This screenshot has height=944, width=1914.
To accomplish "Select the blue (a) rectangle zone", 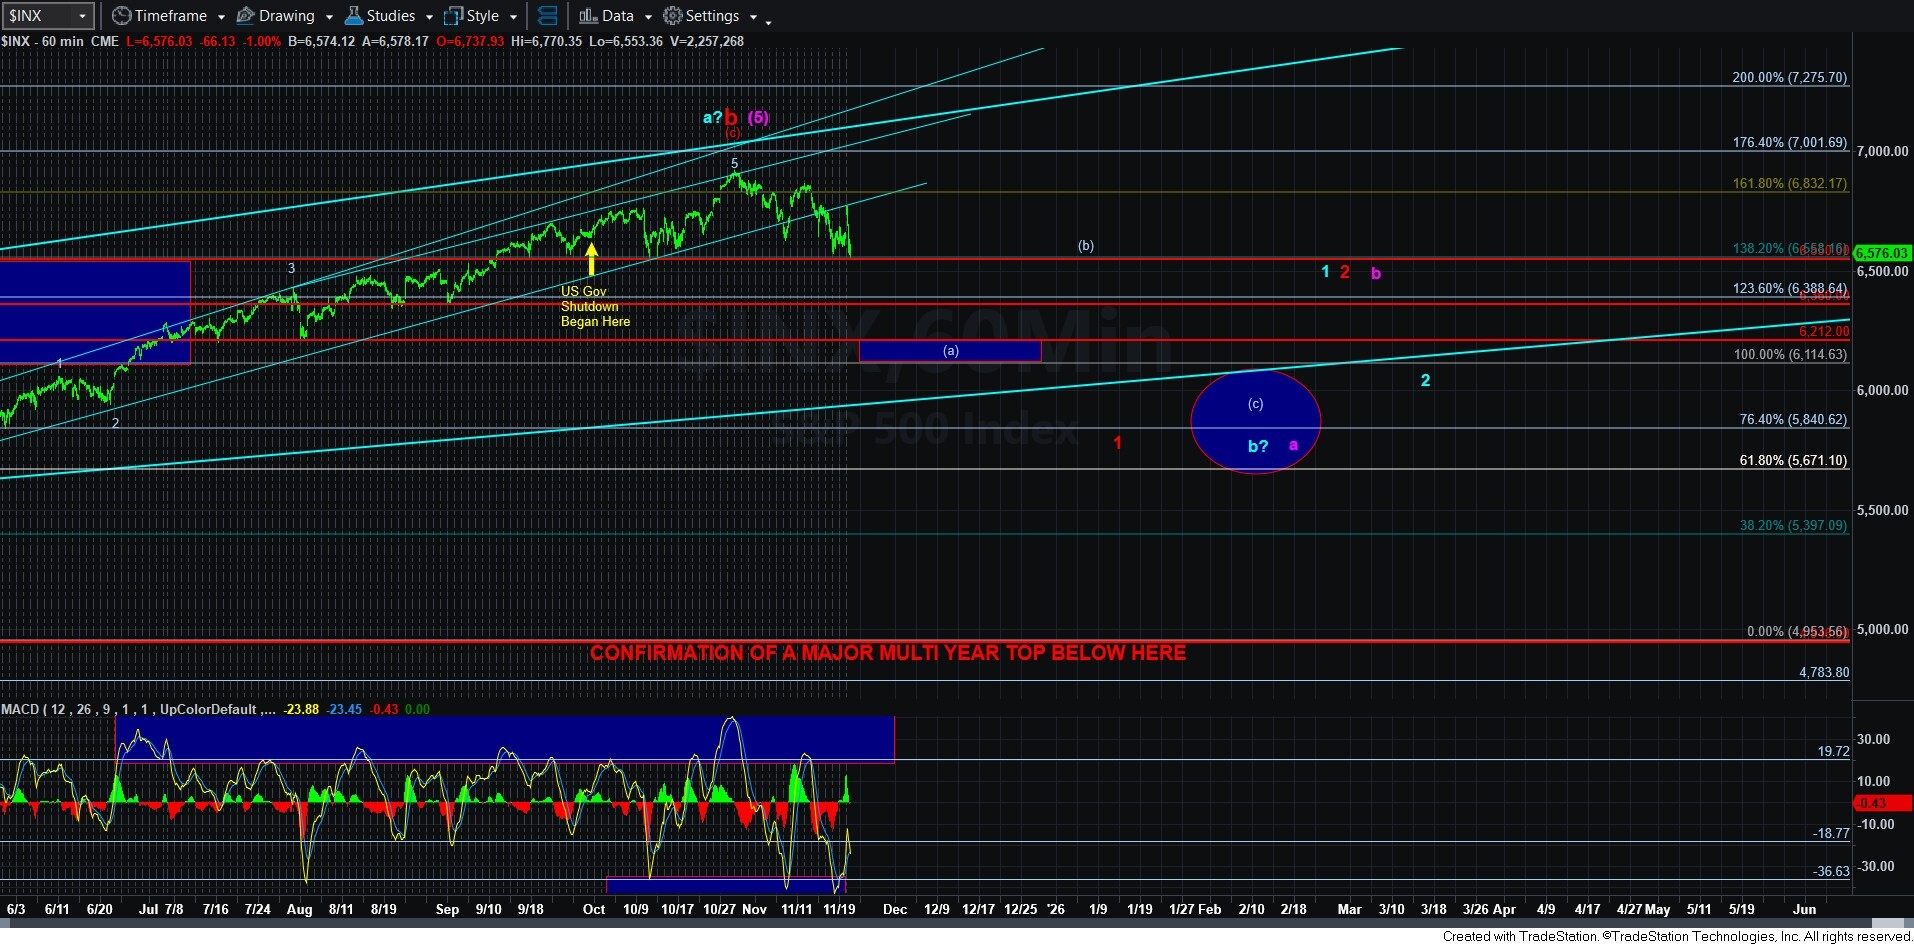I will (x=949, y=351).
